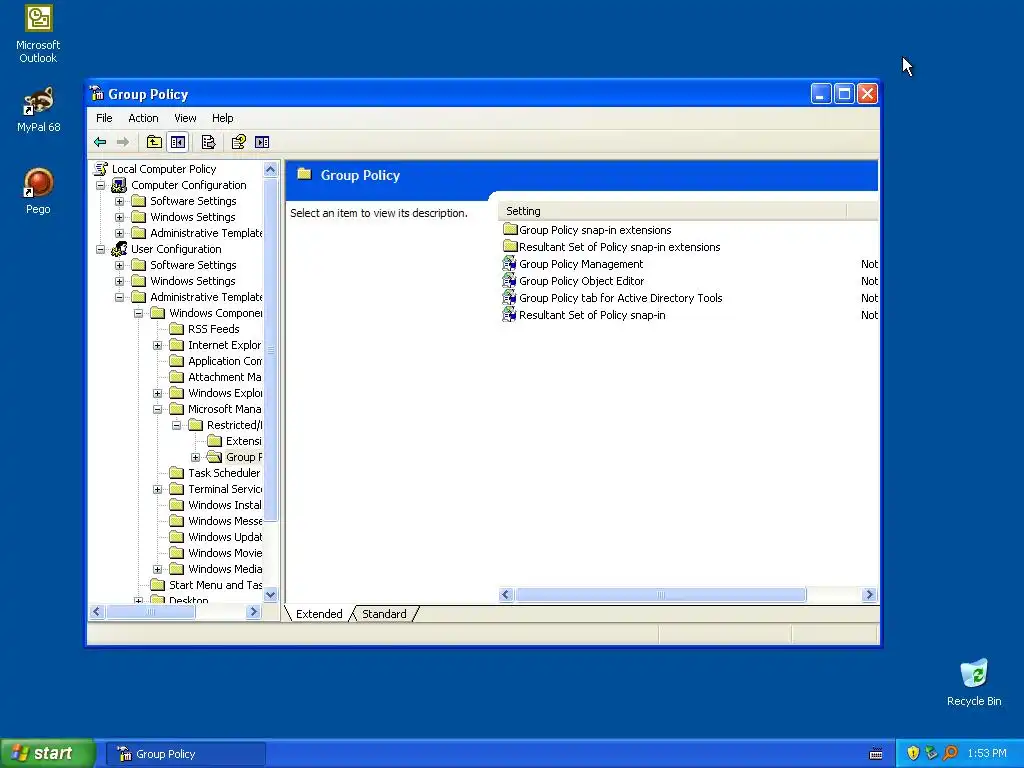Image resolution: width=1024 pixels, height=768 pixels.
Task: Click the magnifier tray icon
Action: coord(950,753)
